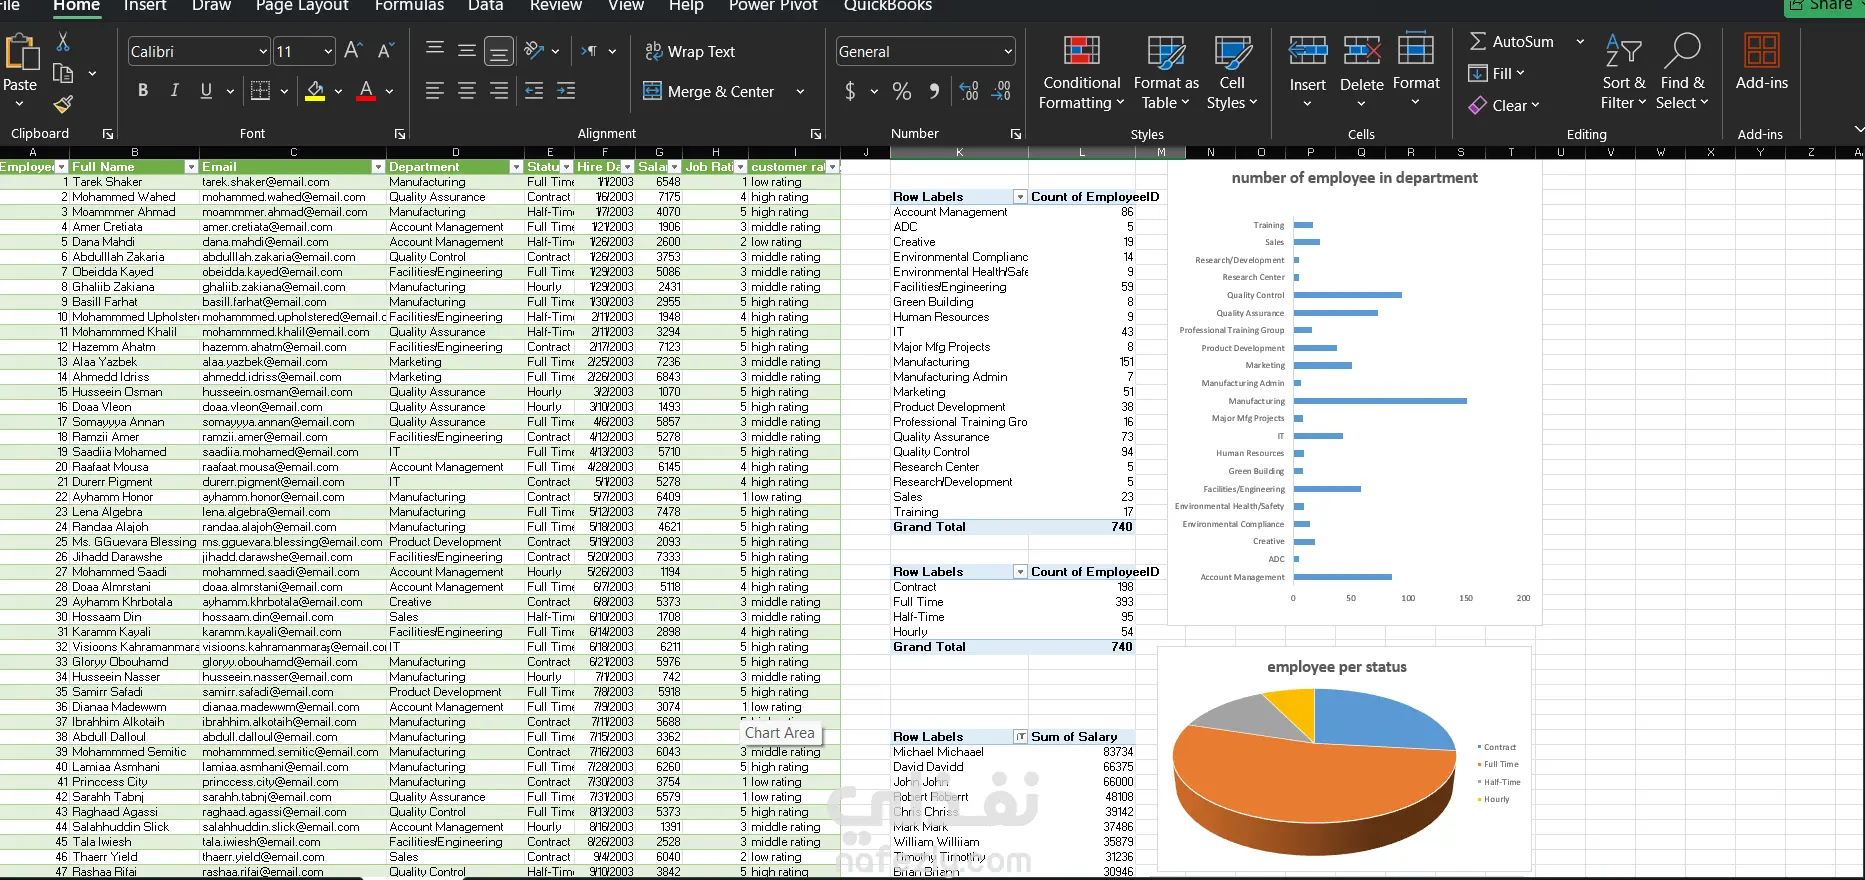Toggle Bold formatting
The image size is (1865, 880).
click(143, 91)
